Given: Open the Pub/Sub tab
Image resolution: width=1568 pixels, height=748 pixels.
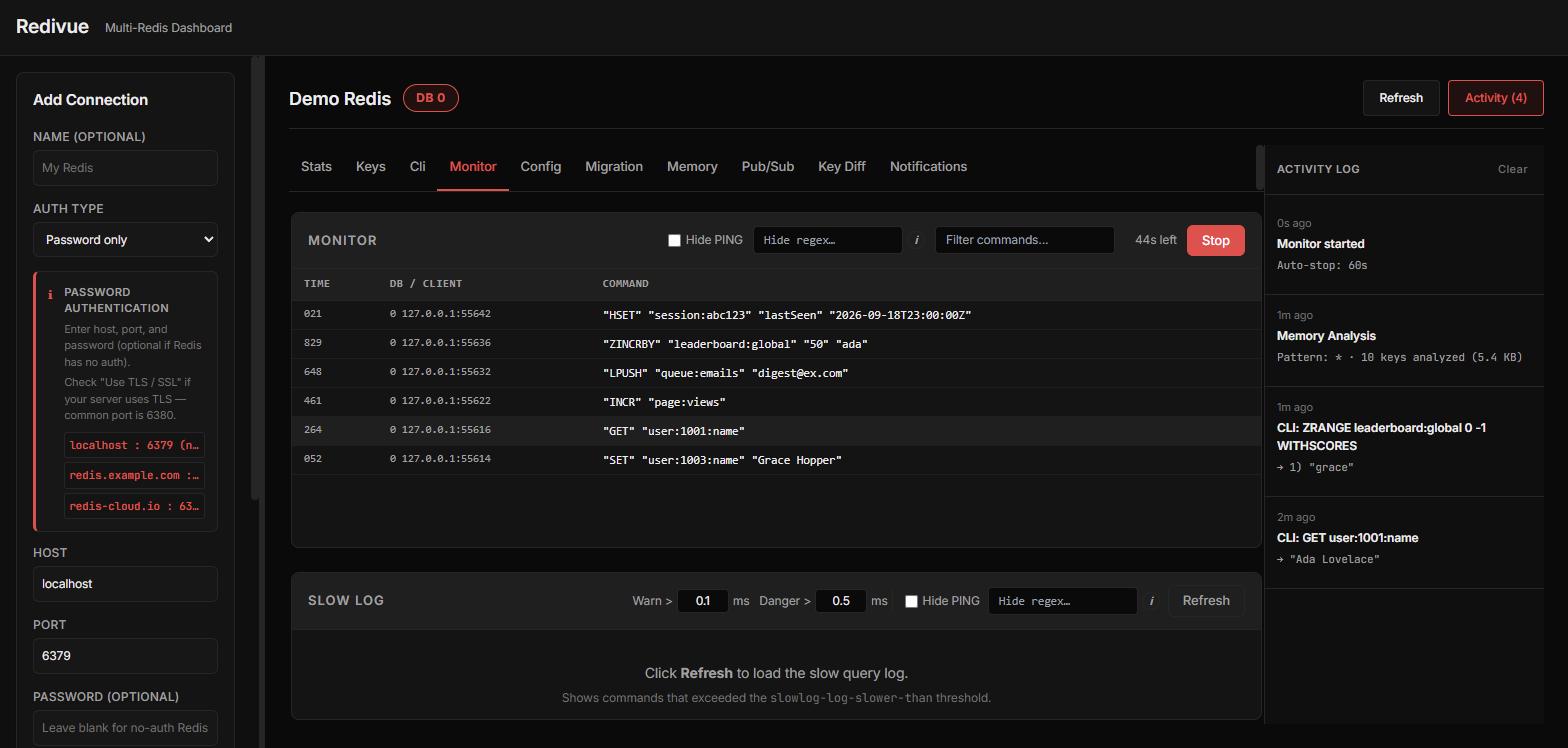Looking at the screenshot, I should pos(768,167).
